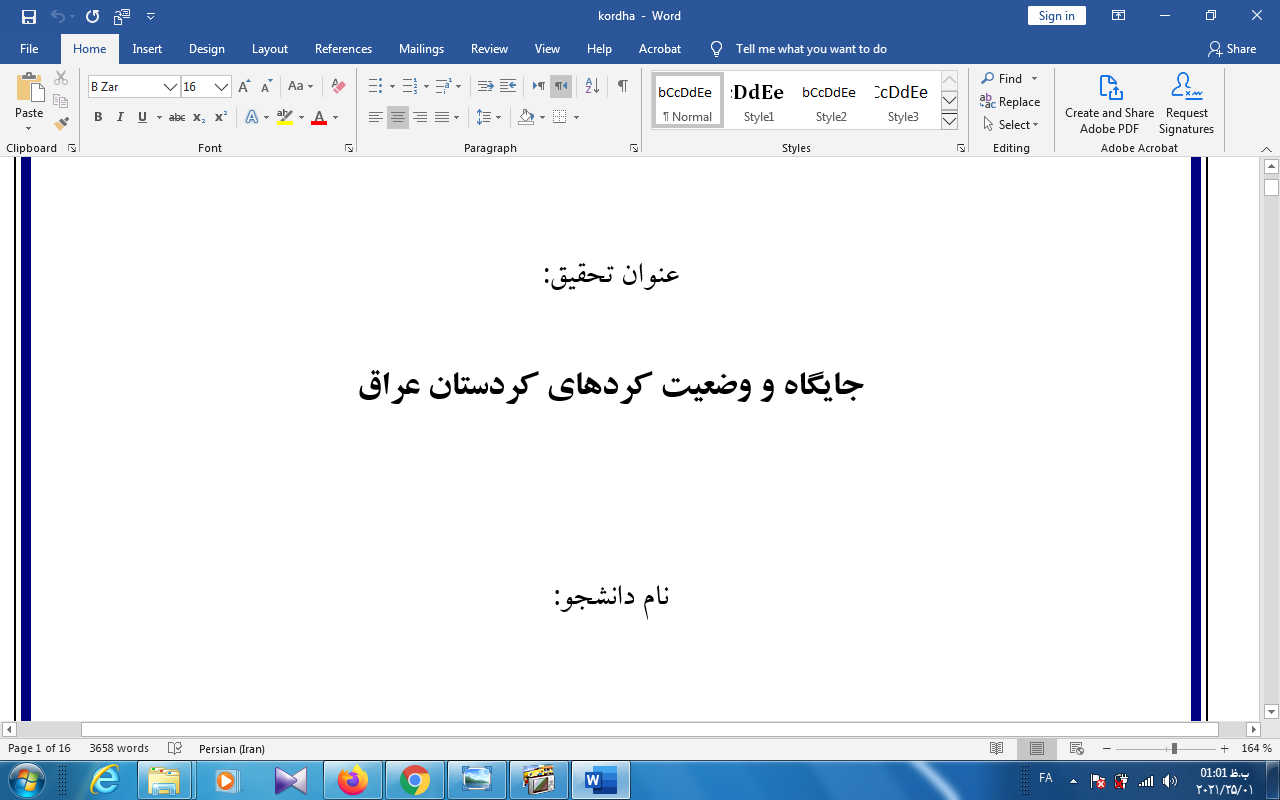Increase font size with the Grow Font icon
Image resolution: width=1280 pixels, height=800 pixels.
tap(244, 87)
